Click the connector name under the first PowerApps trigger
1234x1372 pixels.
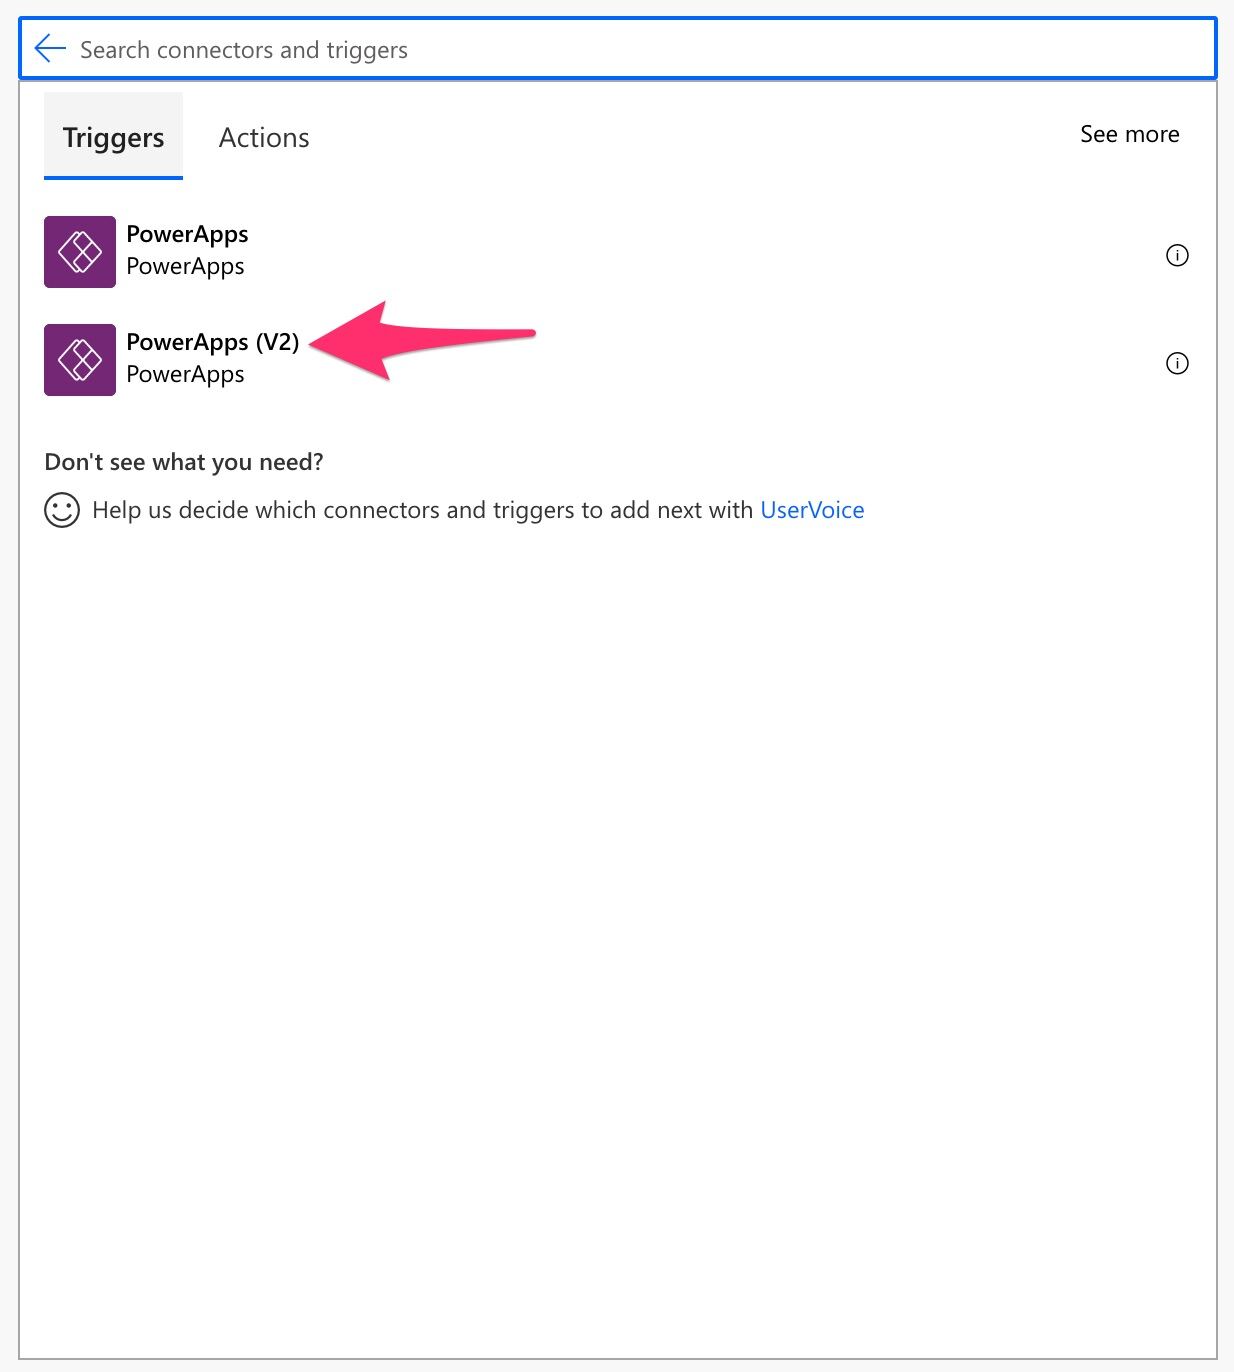(185, 266)
